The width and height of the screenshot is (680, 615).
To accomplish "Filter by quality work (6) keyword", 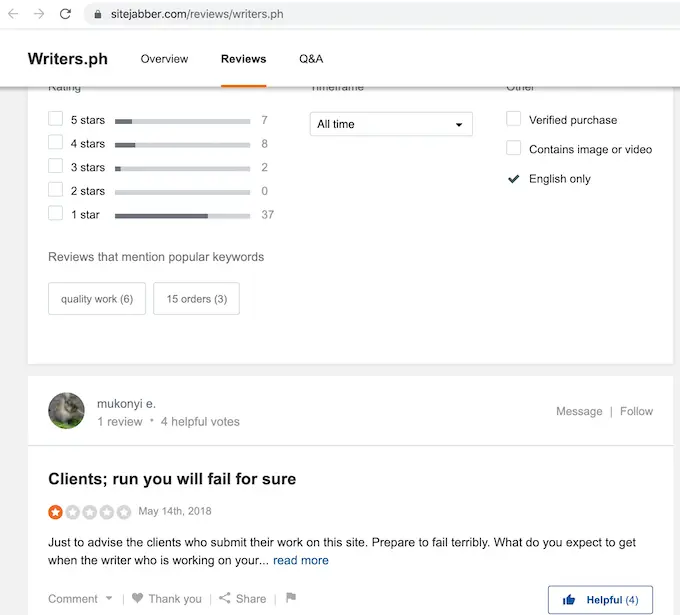I will click(x=97, y=299).
